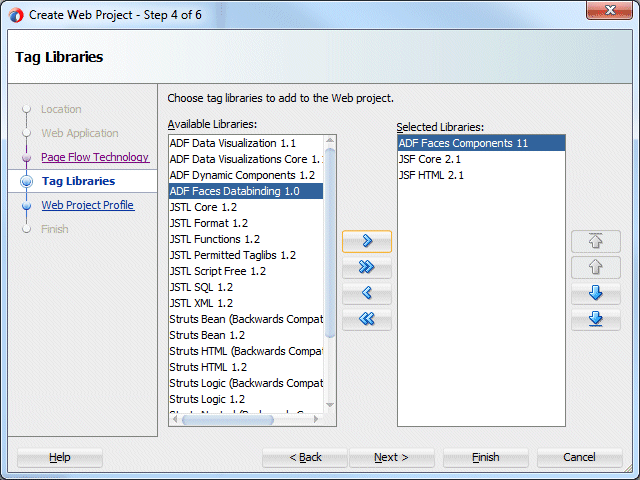This screenshot has width=640, height=480.
Task: Select JSF Core 2.1 in Selected Libraries
Action: pyautogui.click(x=481, y=159)
